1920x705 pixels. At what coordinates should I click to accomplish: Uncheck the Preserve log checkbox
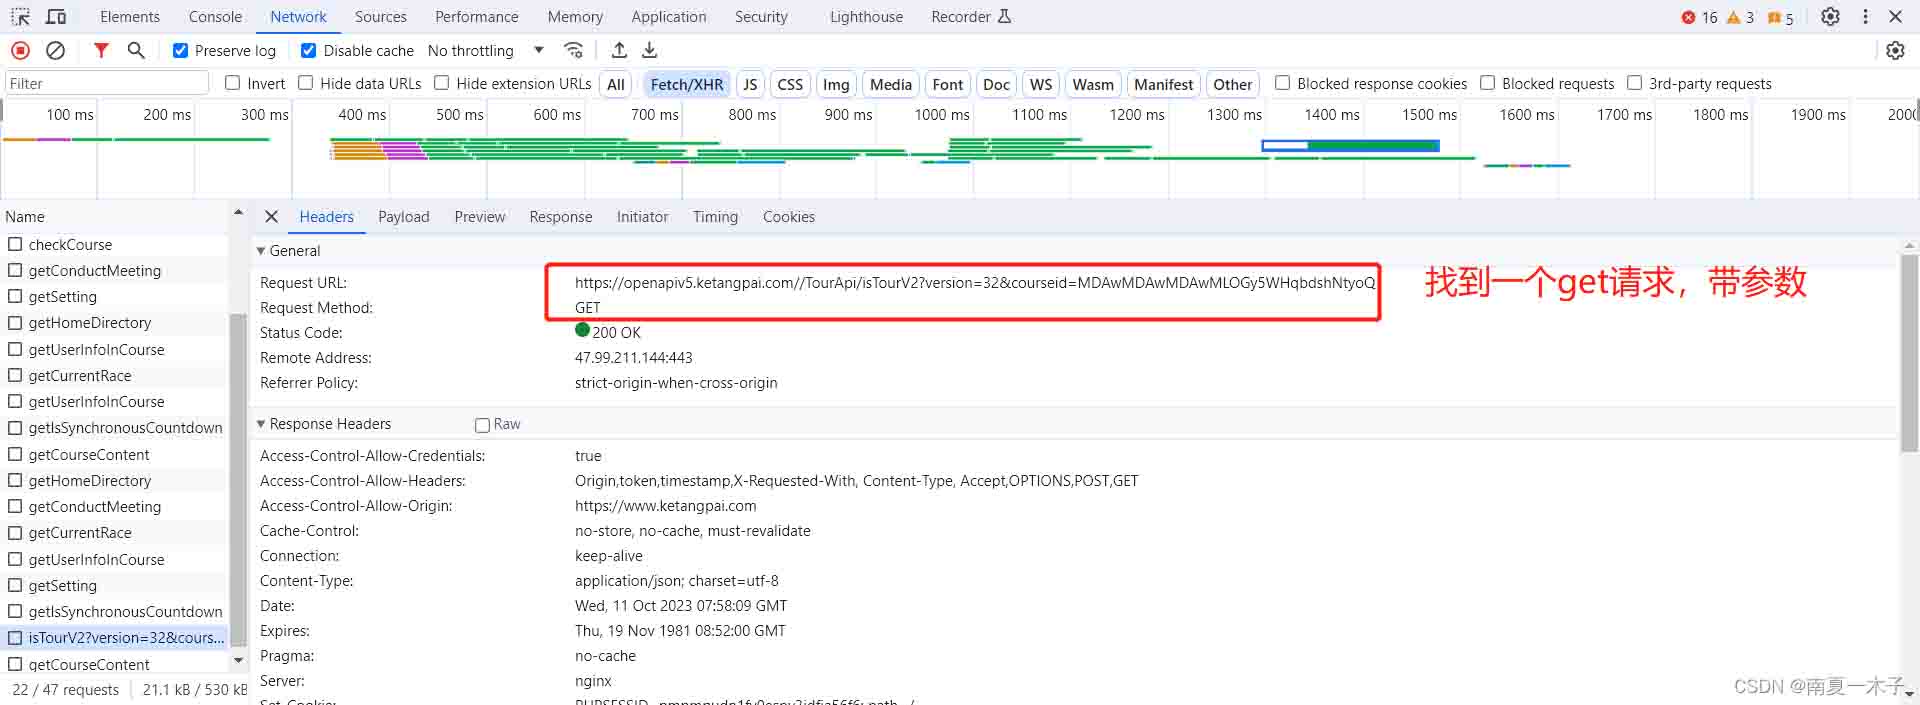tap(181, 50)
